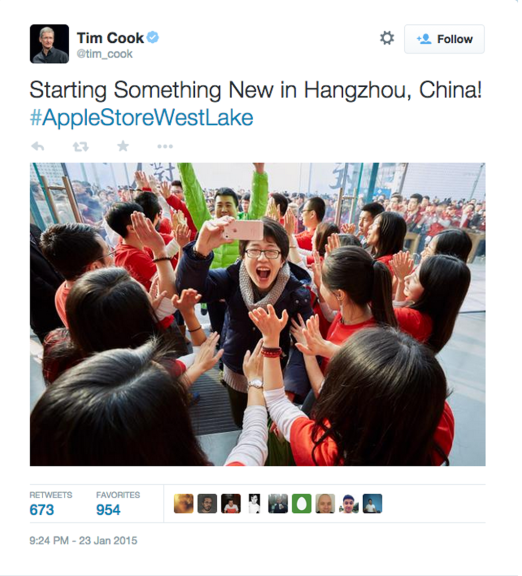This screenshot has height=576, width=522.
Task: Click the reply arrow icon
Action: 38,147
